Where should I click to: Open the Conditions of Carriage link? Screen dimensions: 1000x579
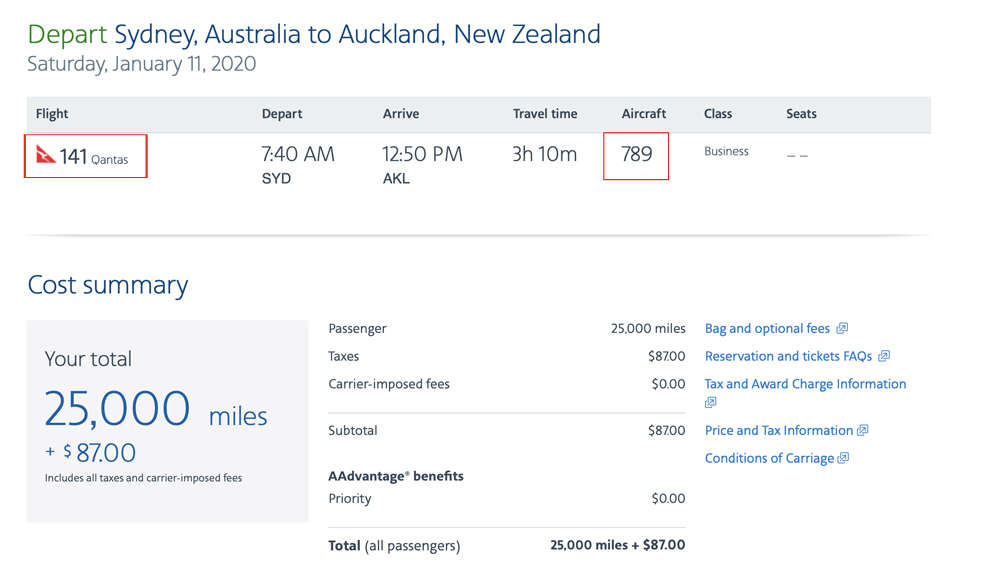pos(769,458)
